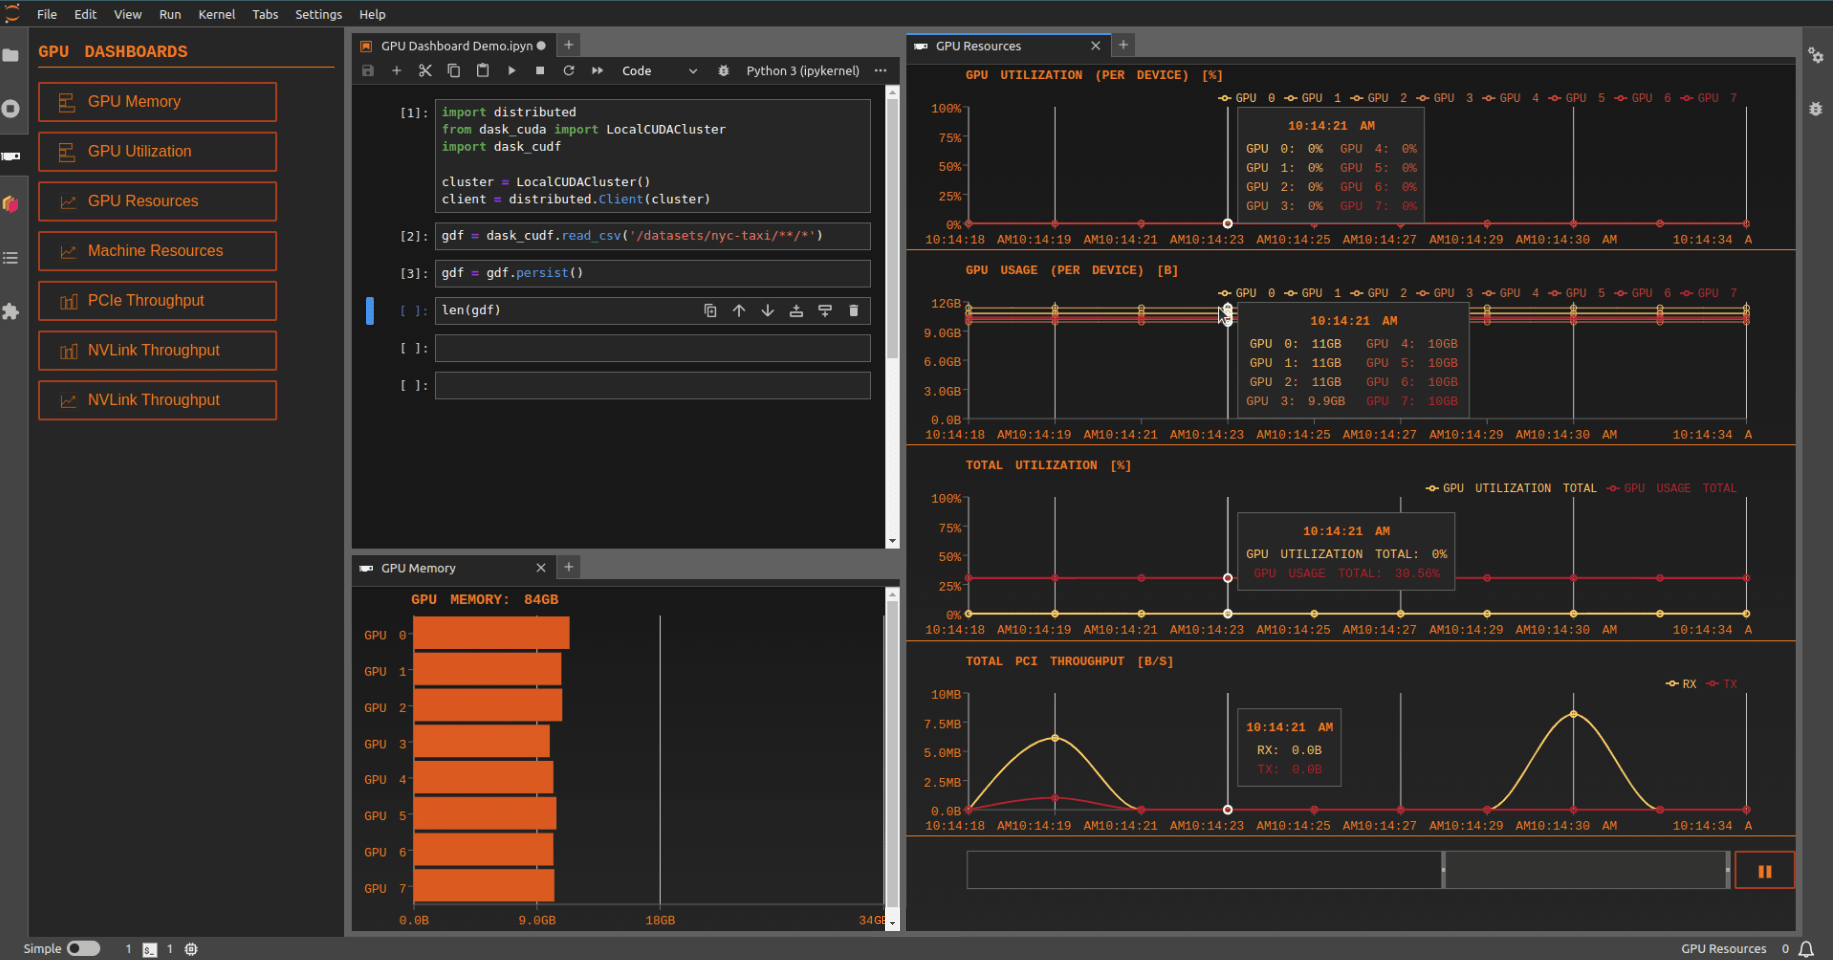Restart the kernel with refresh icon
The height and width of the screenshot is (960, 1833).
(x=568, y=70)
